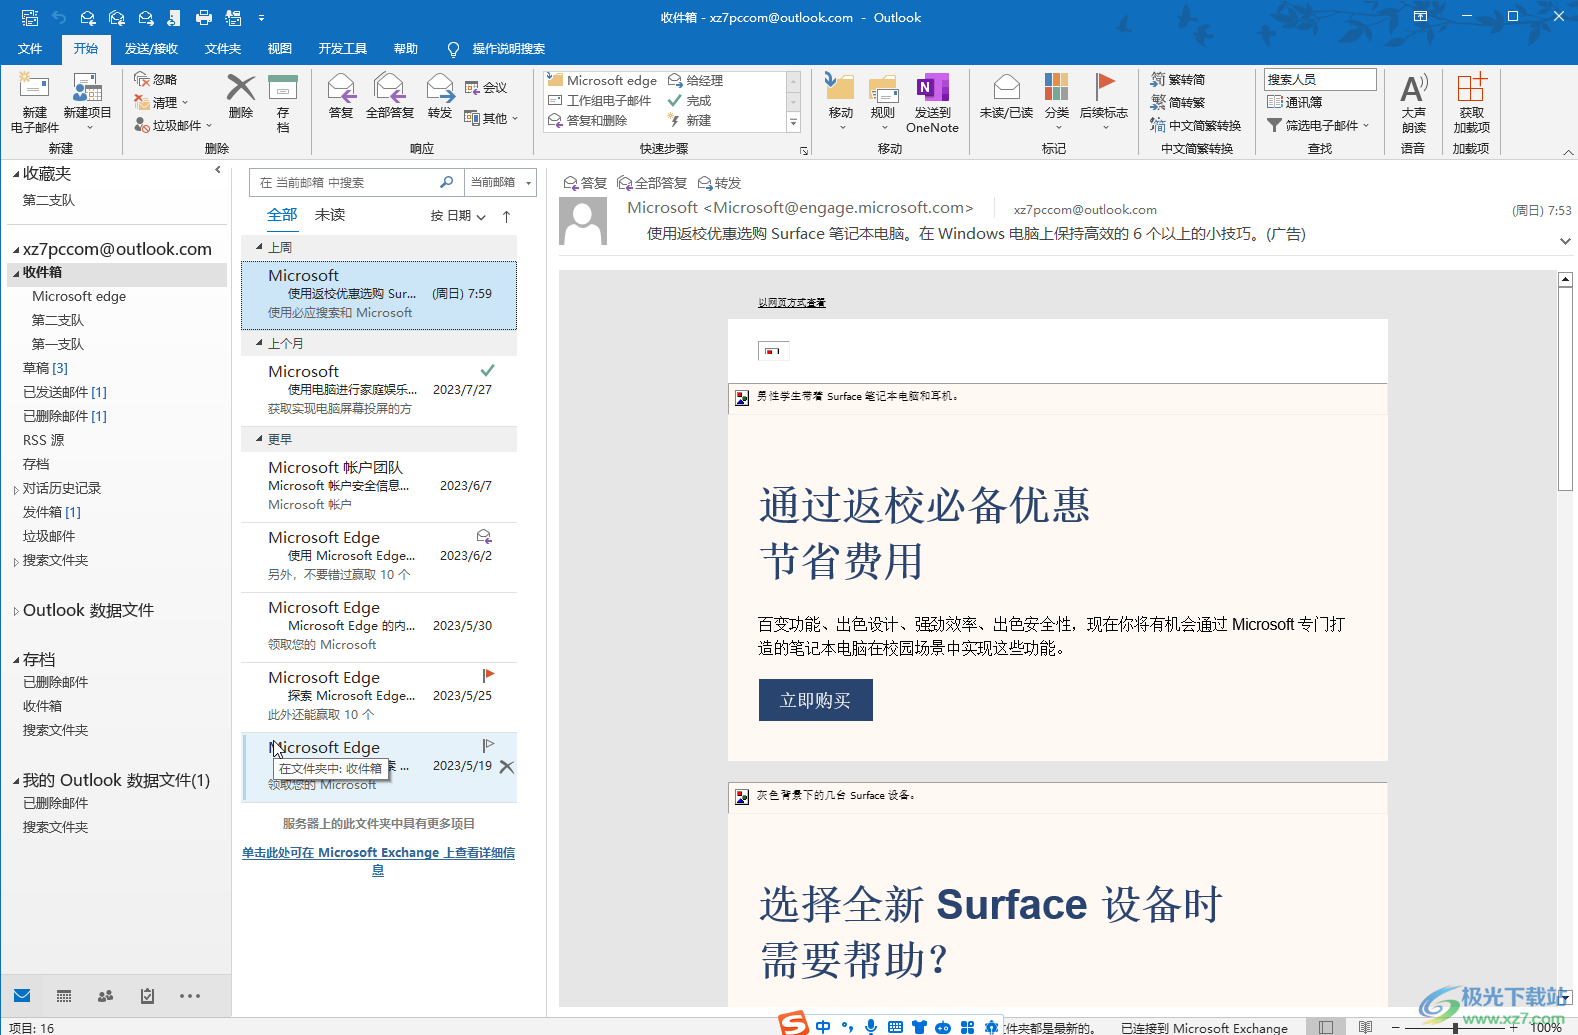Open the 帮助 ribbon tab
The image size is (1578, 1035).
pos(405,49)
